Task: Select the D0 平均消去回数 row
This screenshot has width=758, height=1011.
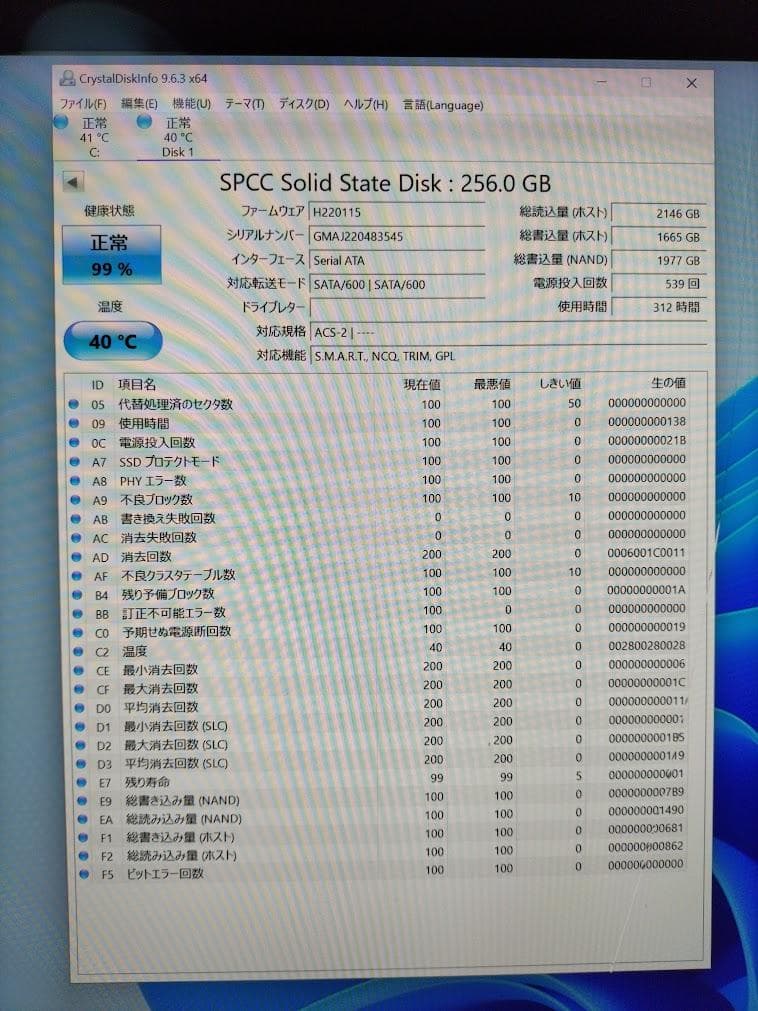Action: (x=381, y=707)
